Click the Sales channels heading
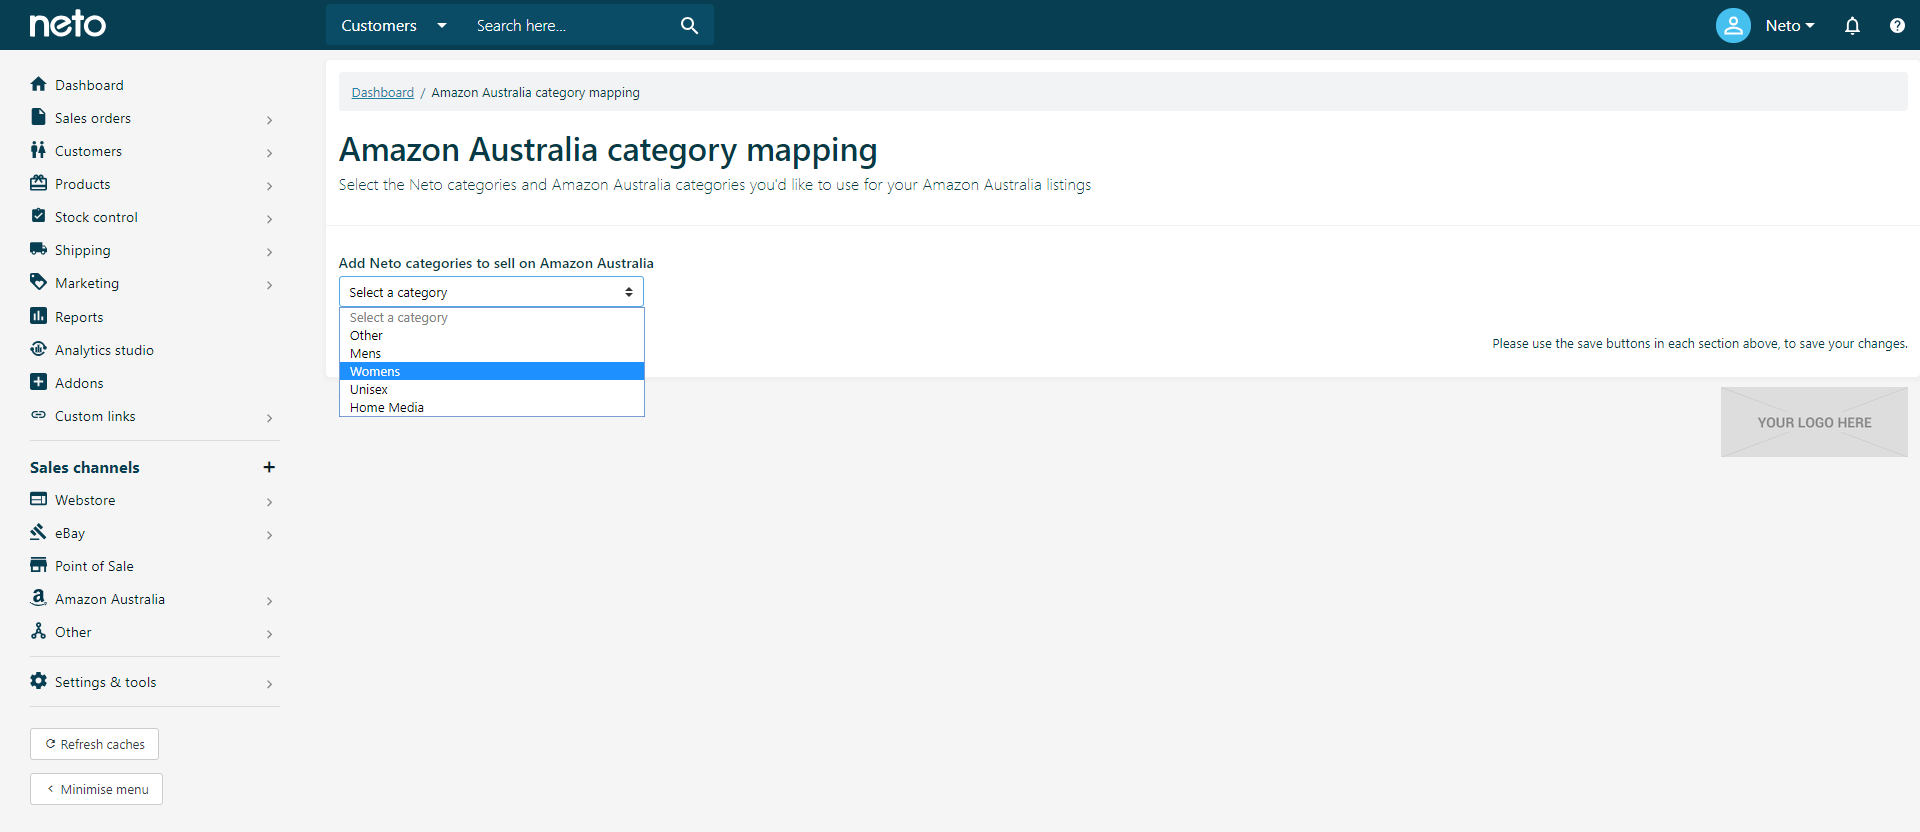This screenshot has width=1920, height=832. pos(85,467)
